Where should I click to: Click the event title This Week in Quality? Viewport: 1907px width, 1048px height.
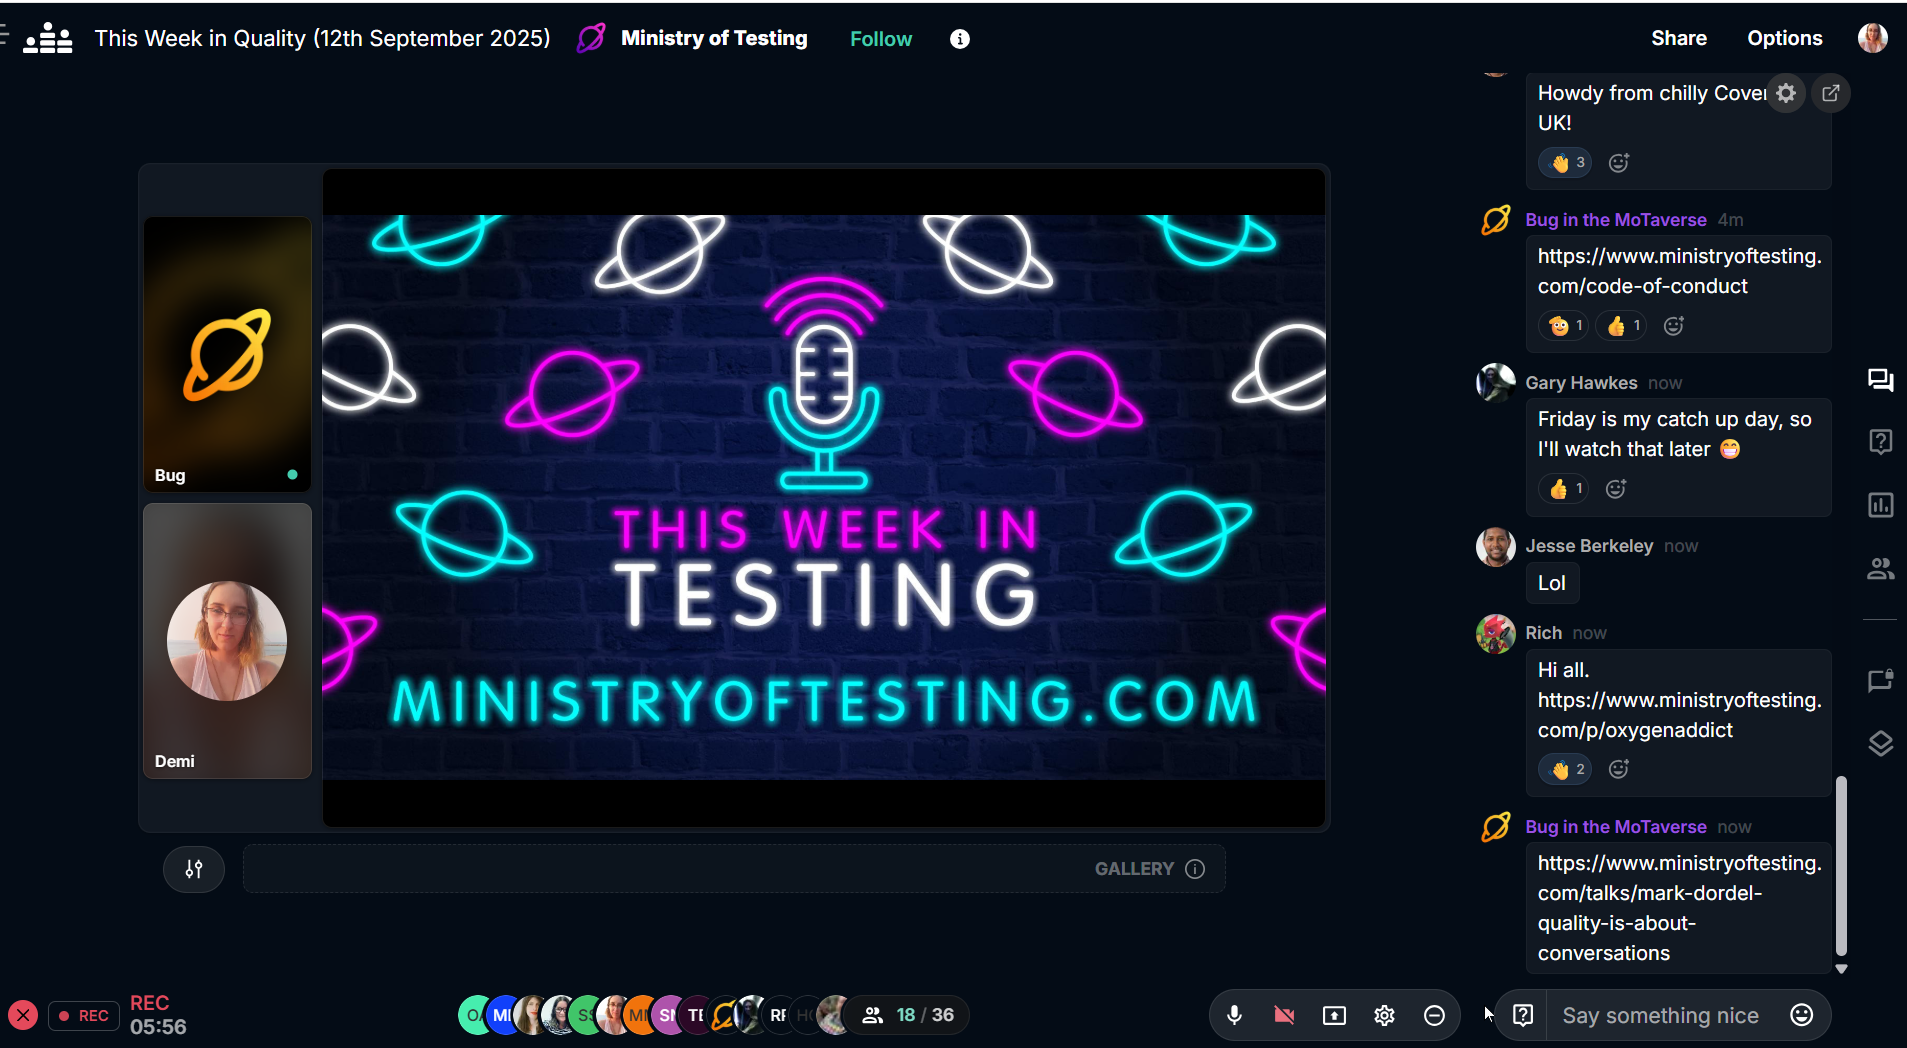[x=322, y=38]
